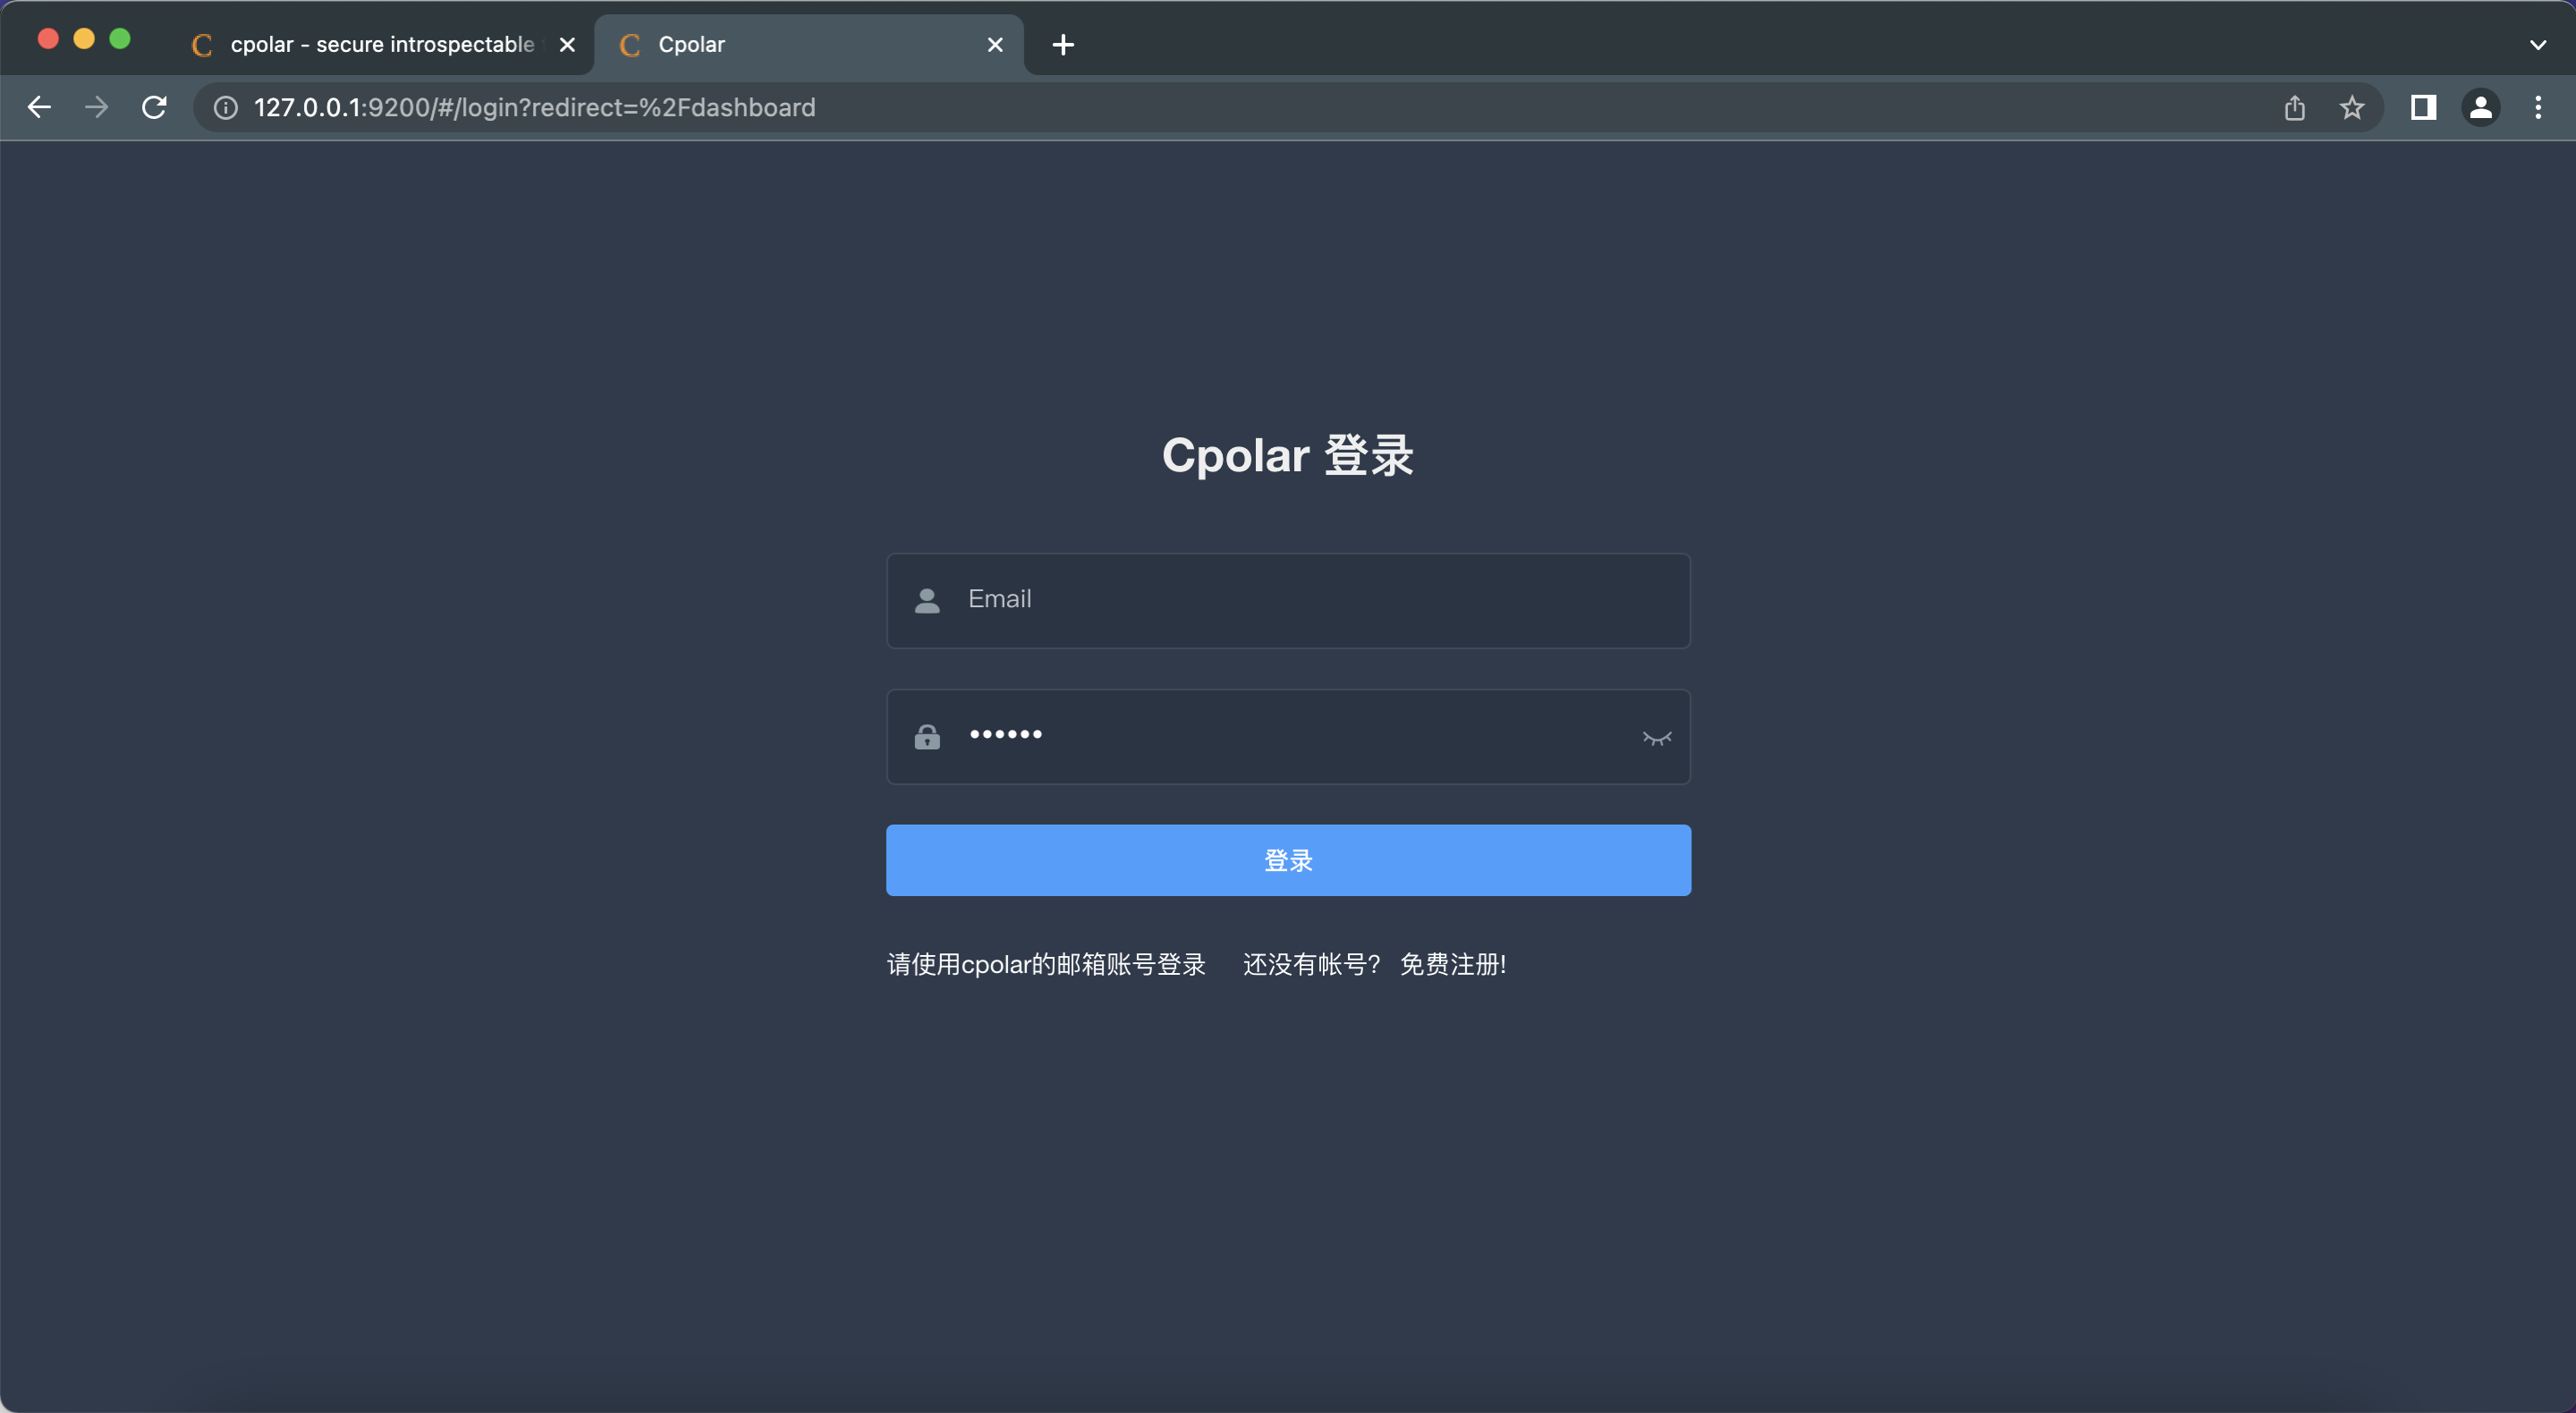Bookmark the page with the star icon
This screenshot has width=2576, height=1413.
pos(2351,107)
